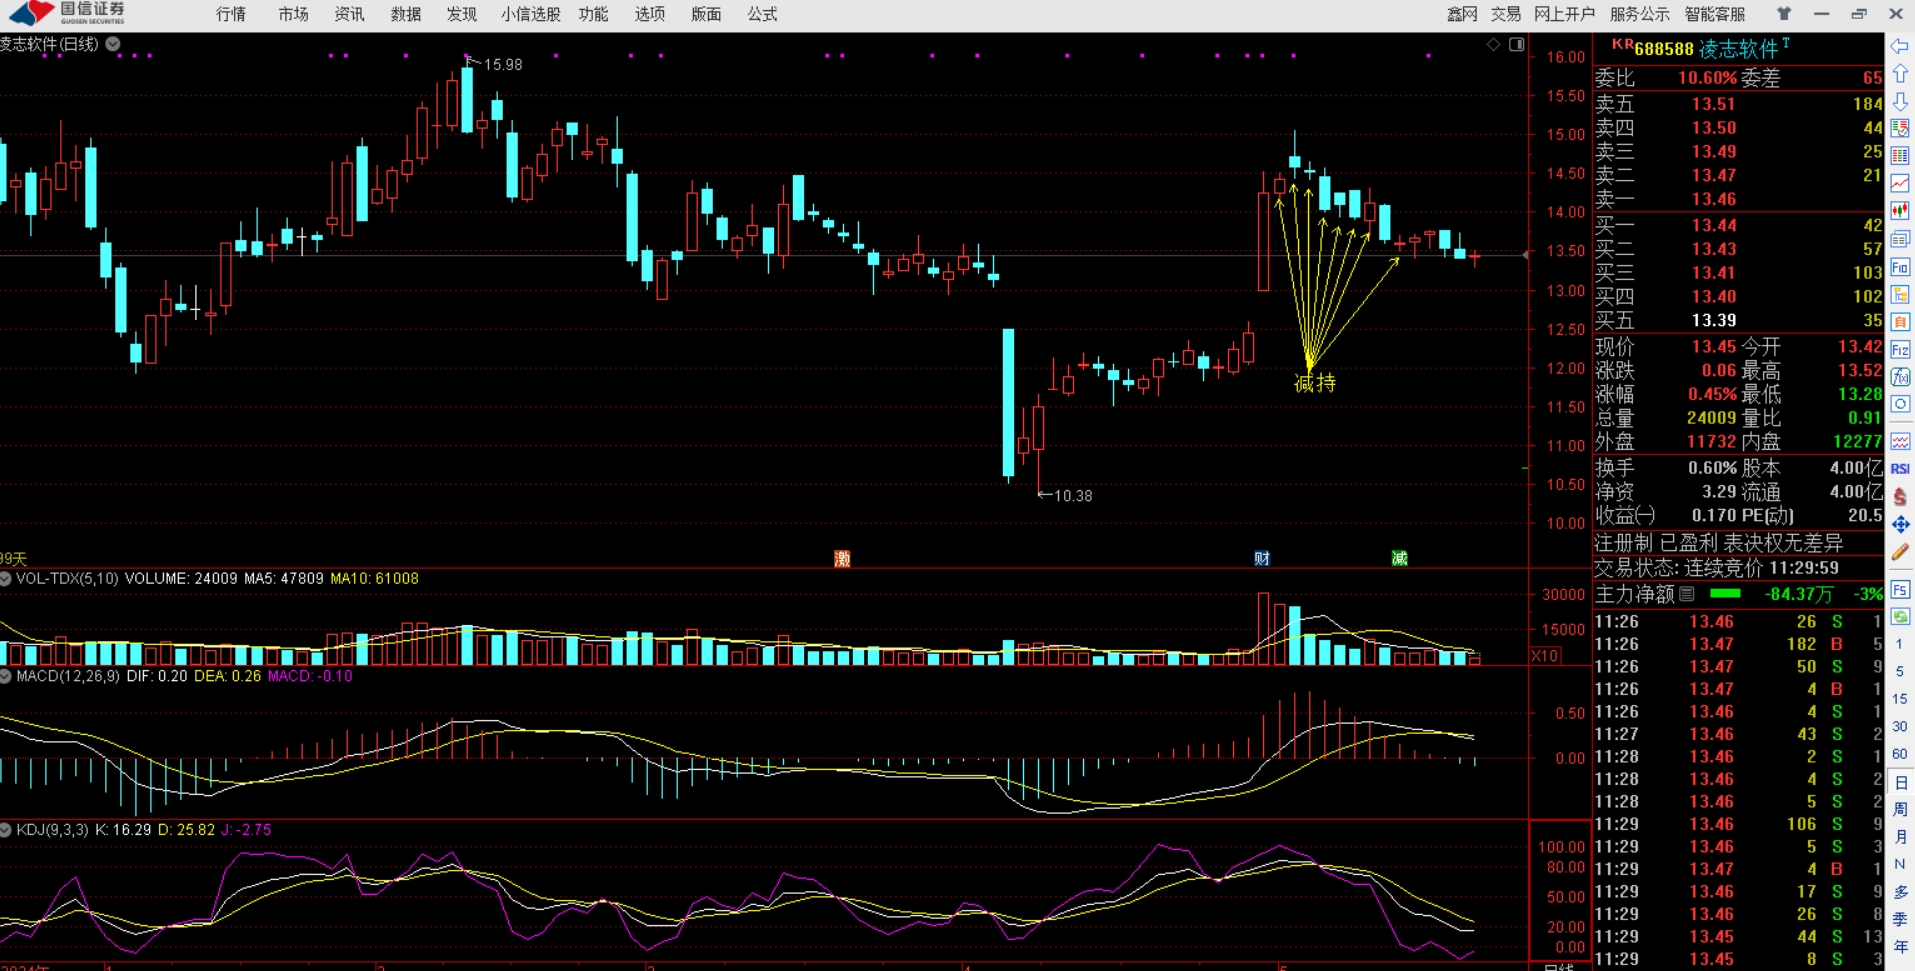Toggle the side panel icon at the chart corner

[x=1517, y=44]
